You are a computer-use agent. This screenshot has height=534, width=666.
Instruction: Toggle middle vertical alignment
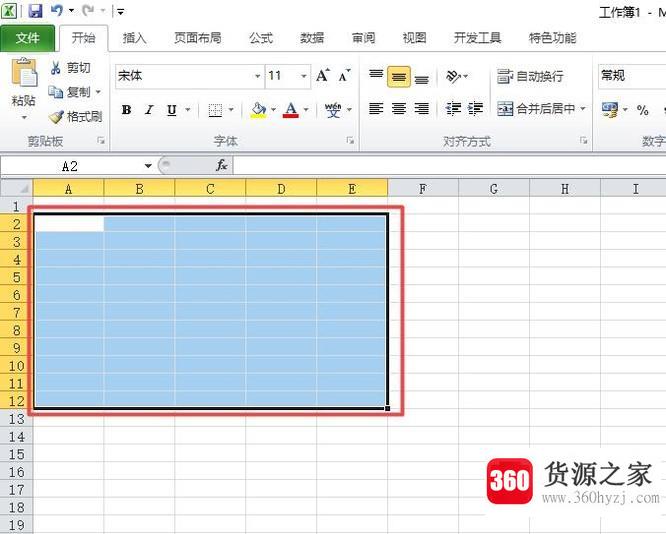[x=399, y=76]
